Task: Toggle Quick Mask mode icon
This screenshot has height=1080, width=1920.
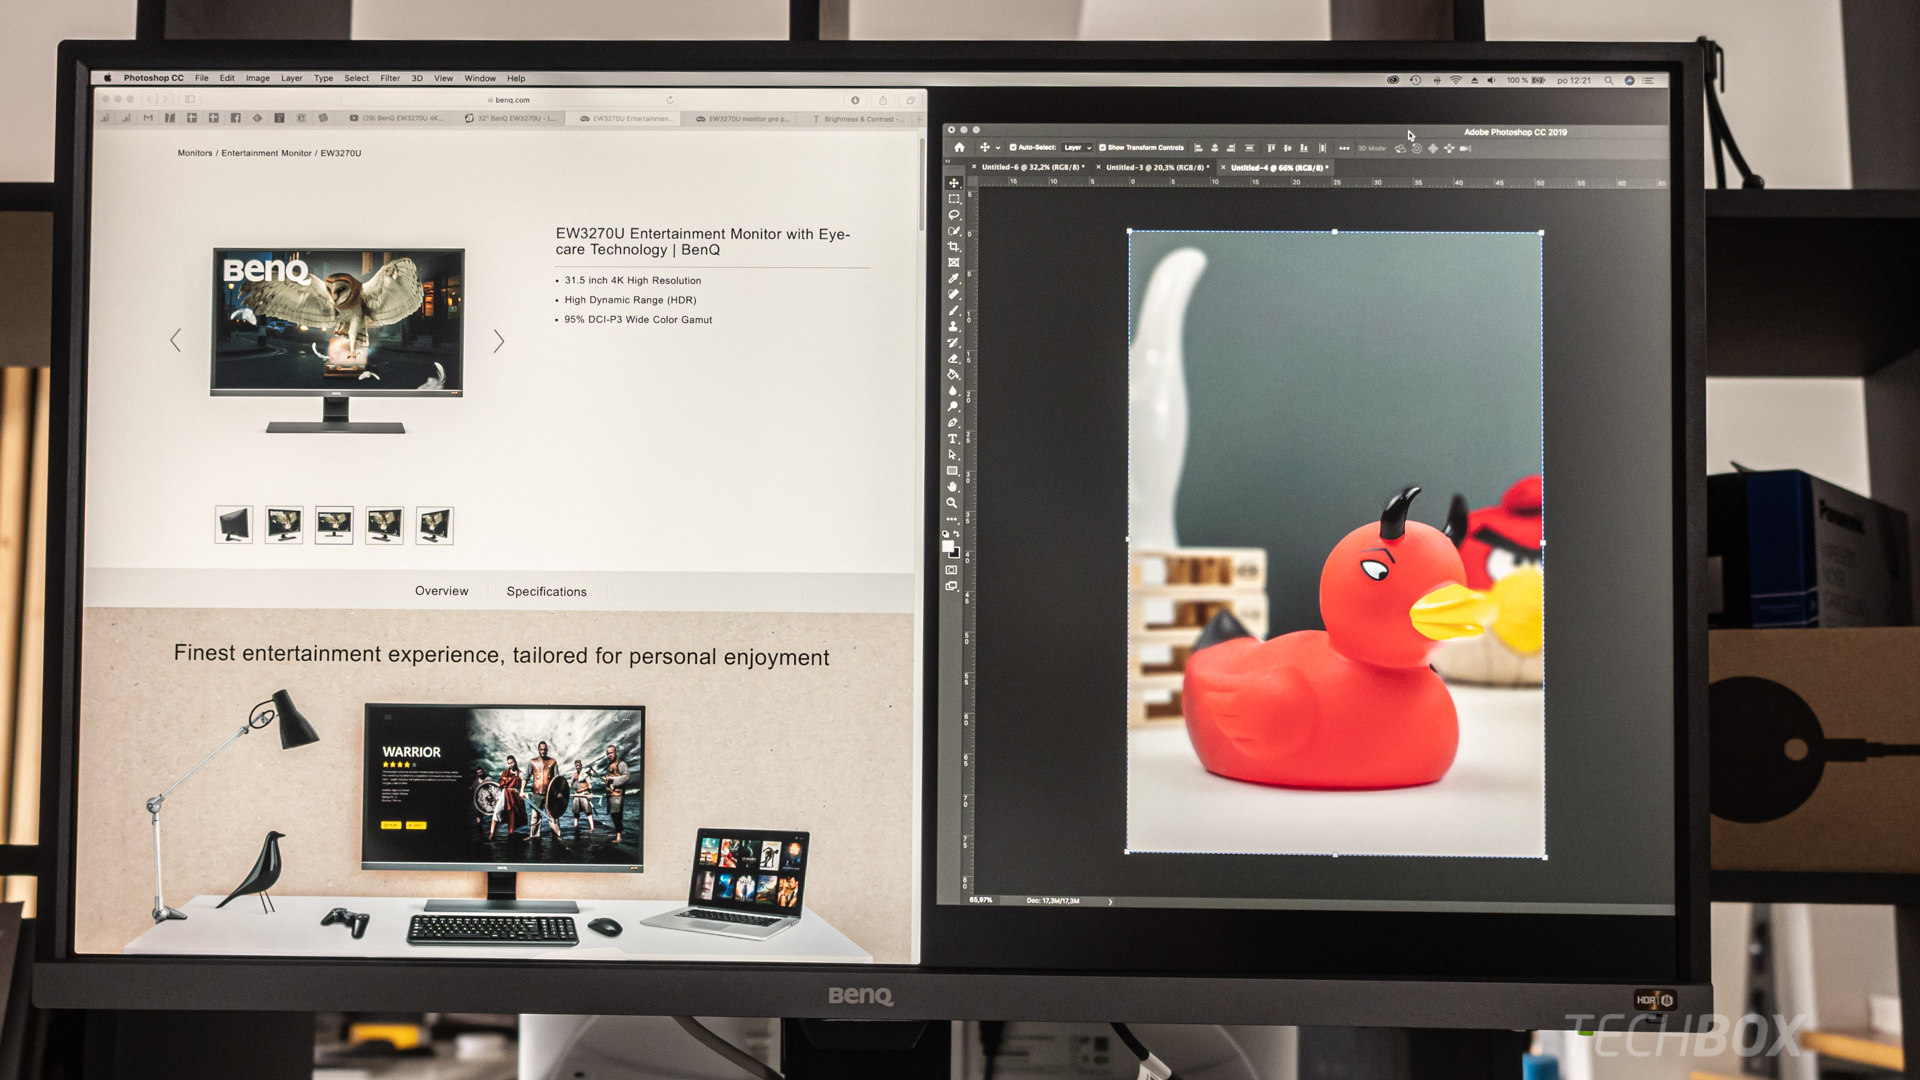Action: (x=952, y=570)
